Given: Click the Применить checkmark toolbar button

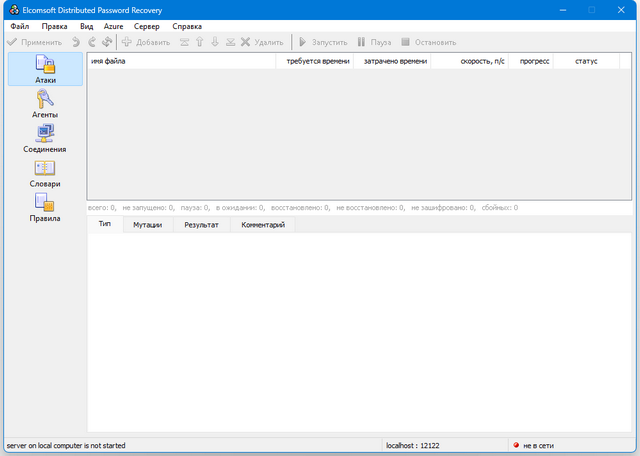Looking at the screenshot, I should coord(35,42).
